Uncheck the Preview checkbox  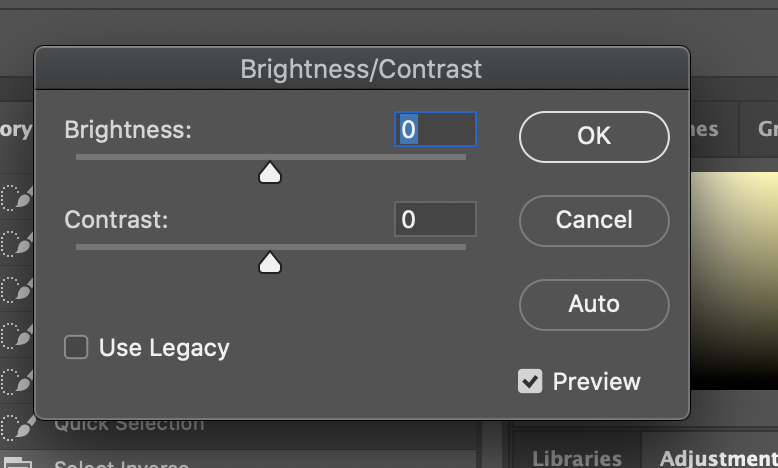coord(530,381)
